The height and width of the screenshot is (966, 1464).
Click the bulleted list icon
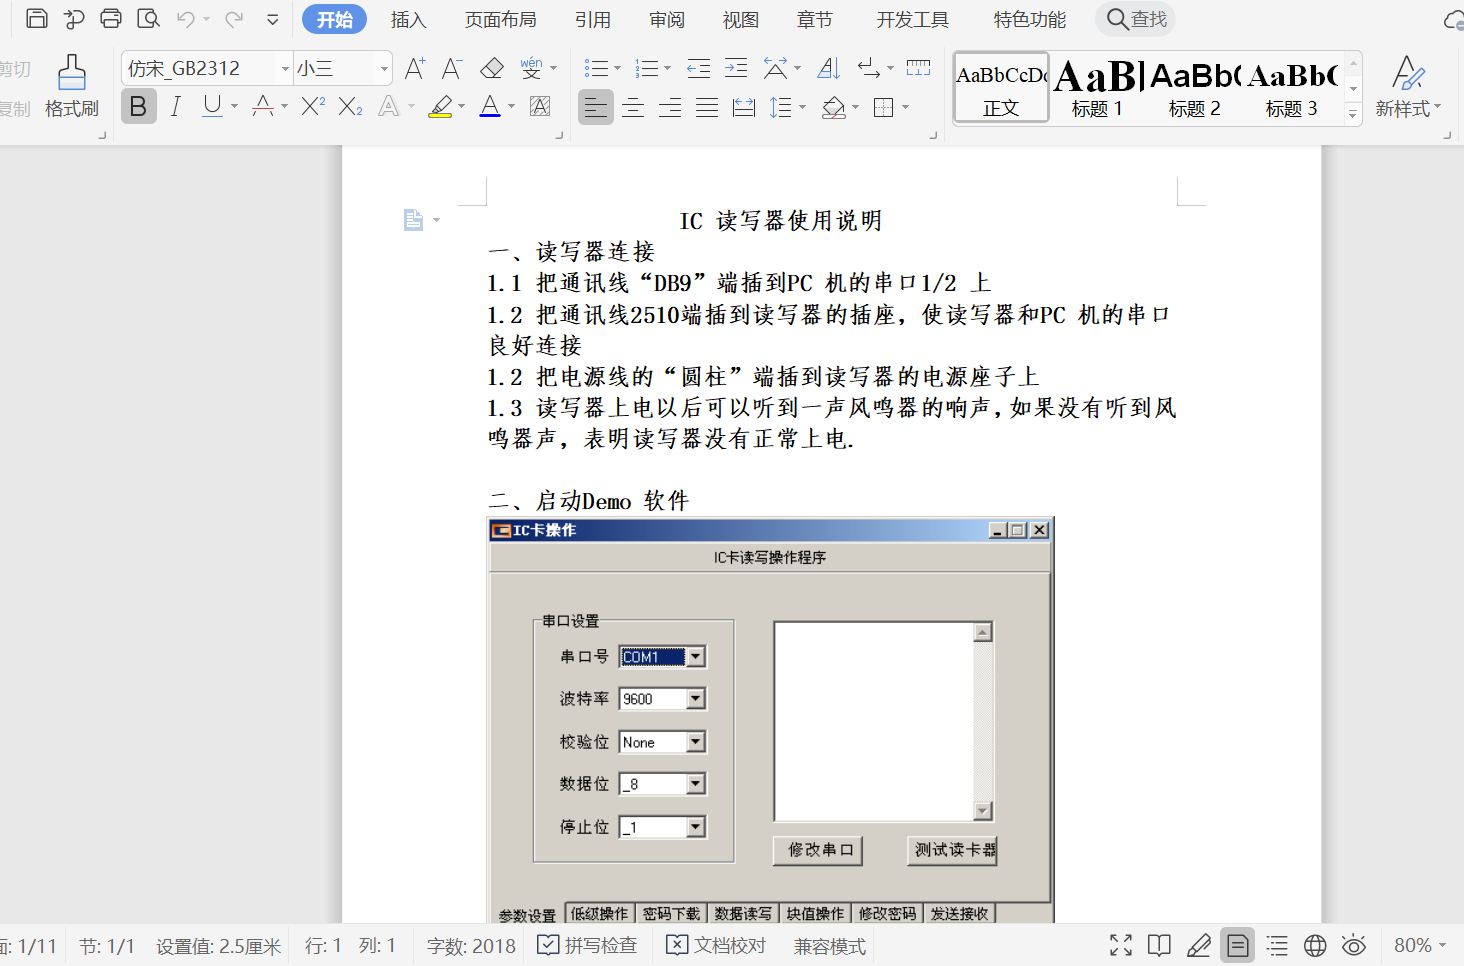(x=596, y=68)
